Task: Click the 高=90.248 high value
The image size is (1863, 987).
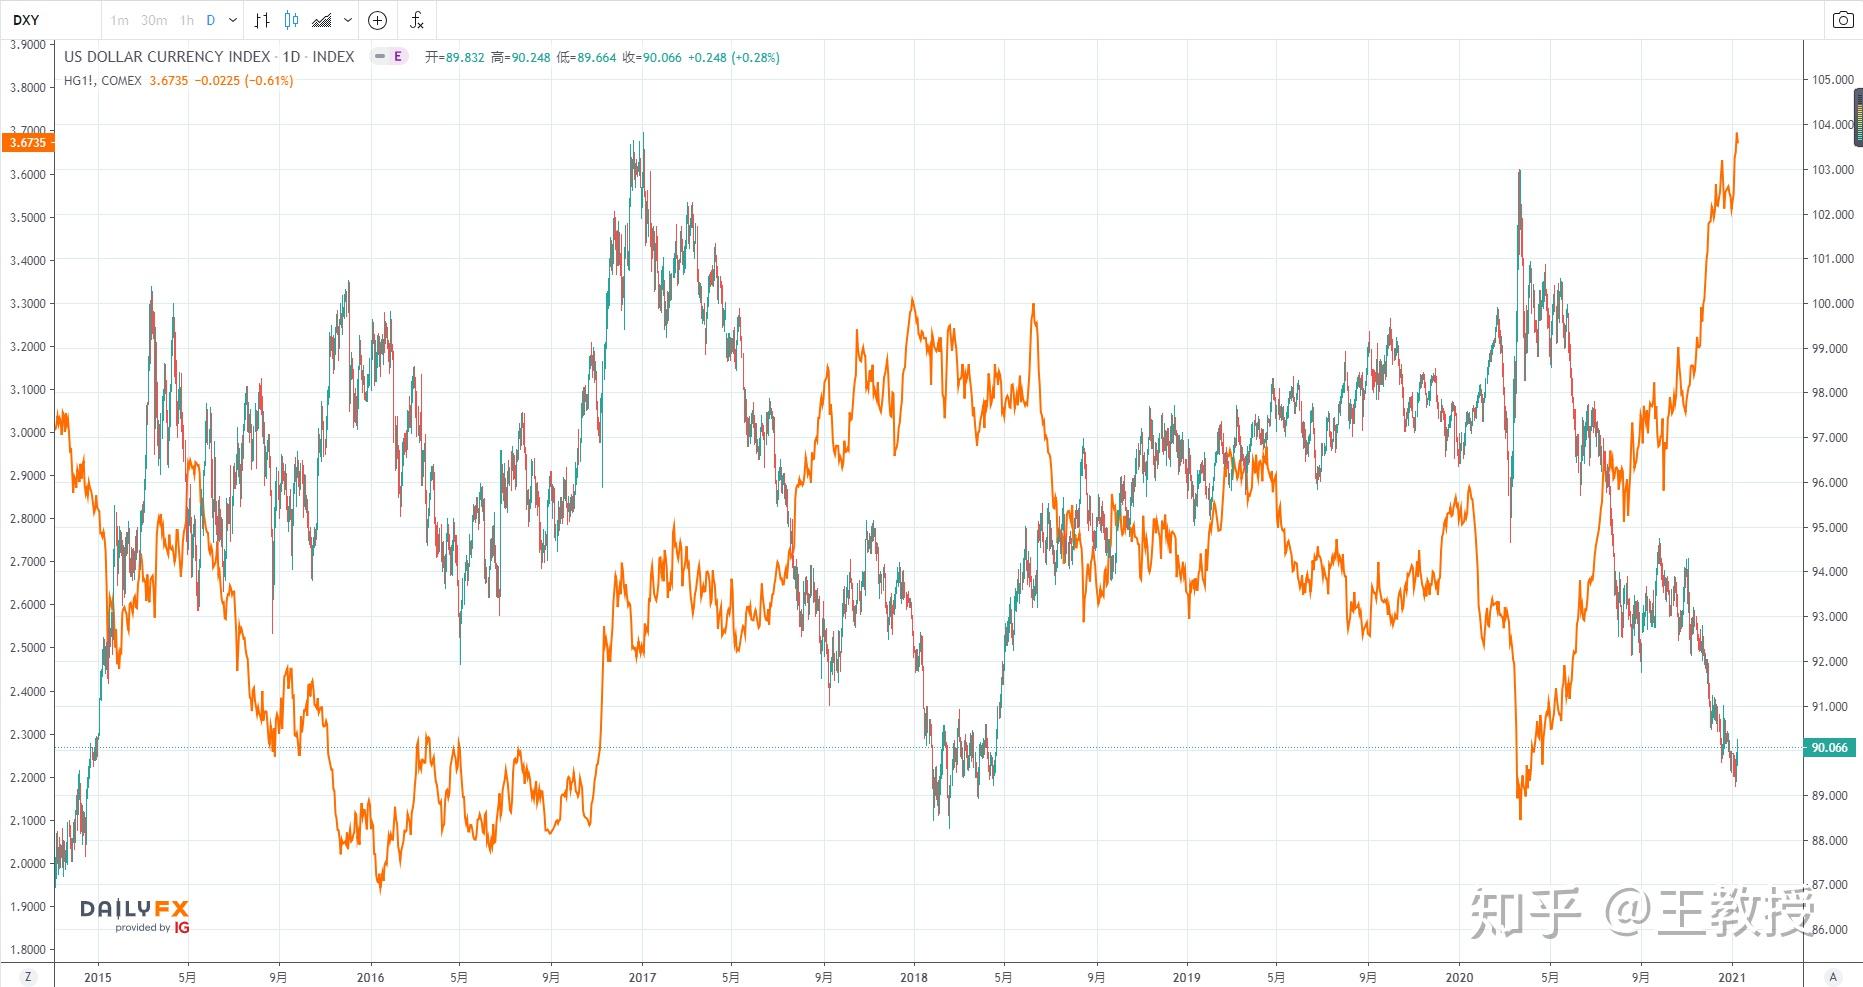Action: click(520, 57)
